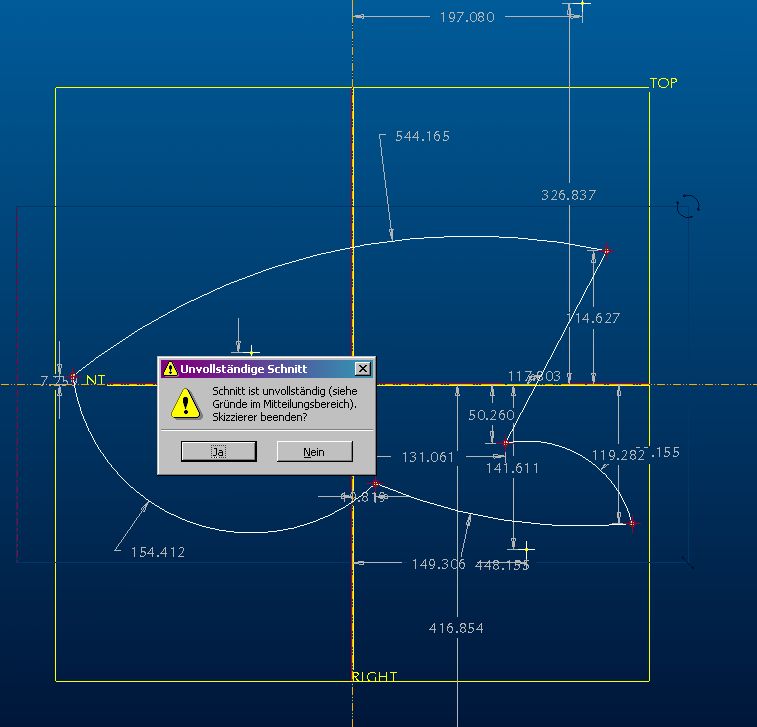The image size is (757, 727).
Task: Click the sketch endpoint at upper right arc
Action: point(607,250)
